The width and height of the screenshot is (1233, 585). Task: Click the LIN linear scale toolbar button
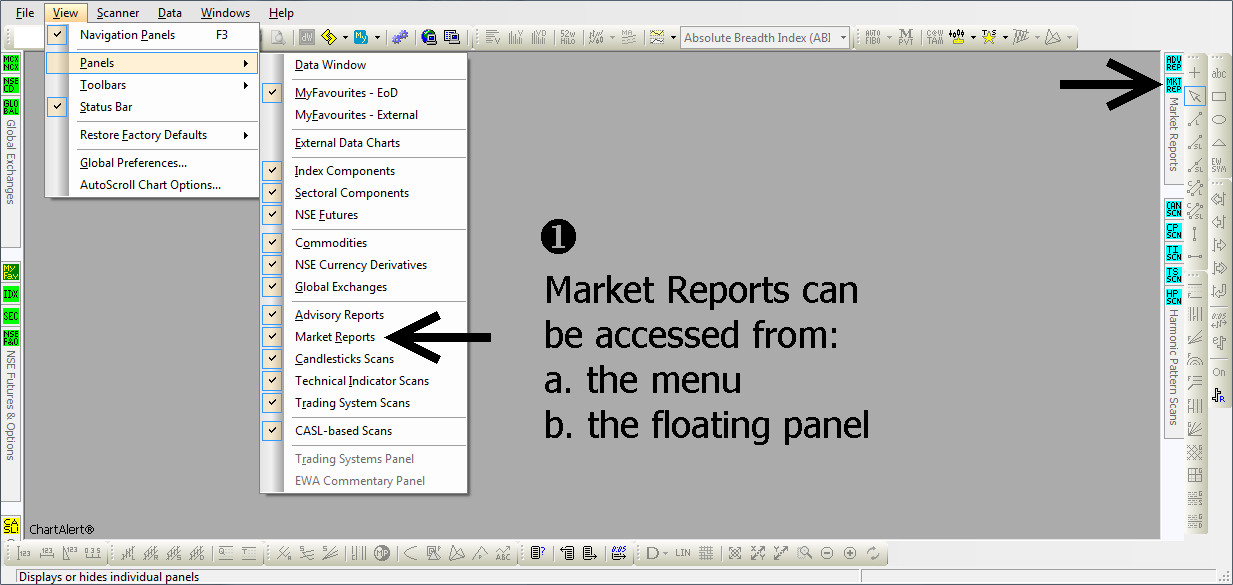coord(683,553)
